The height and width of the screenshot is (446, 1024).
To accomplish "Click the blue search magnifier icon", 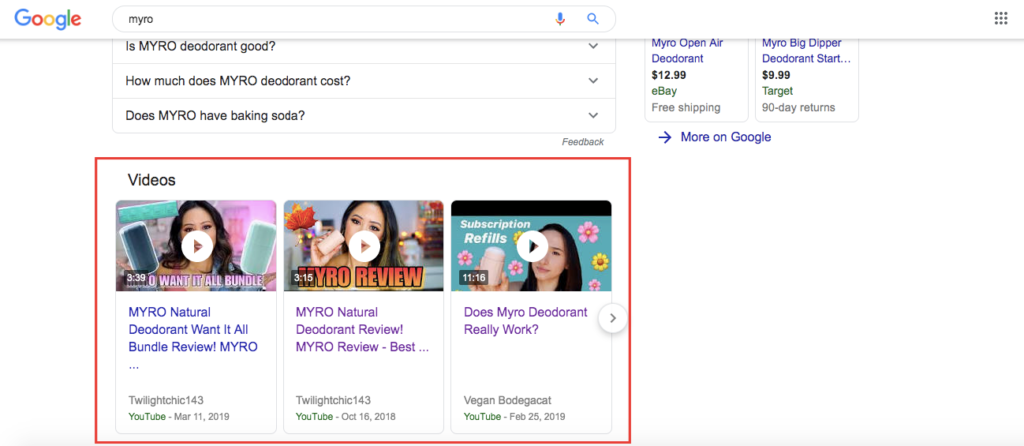I will (592, 19).
